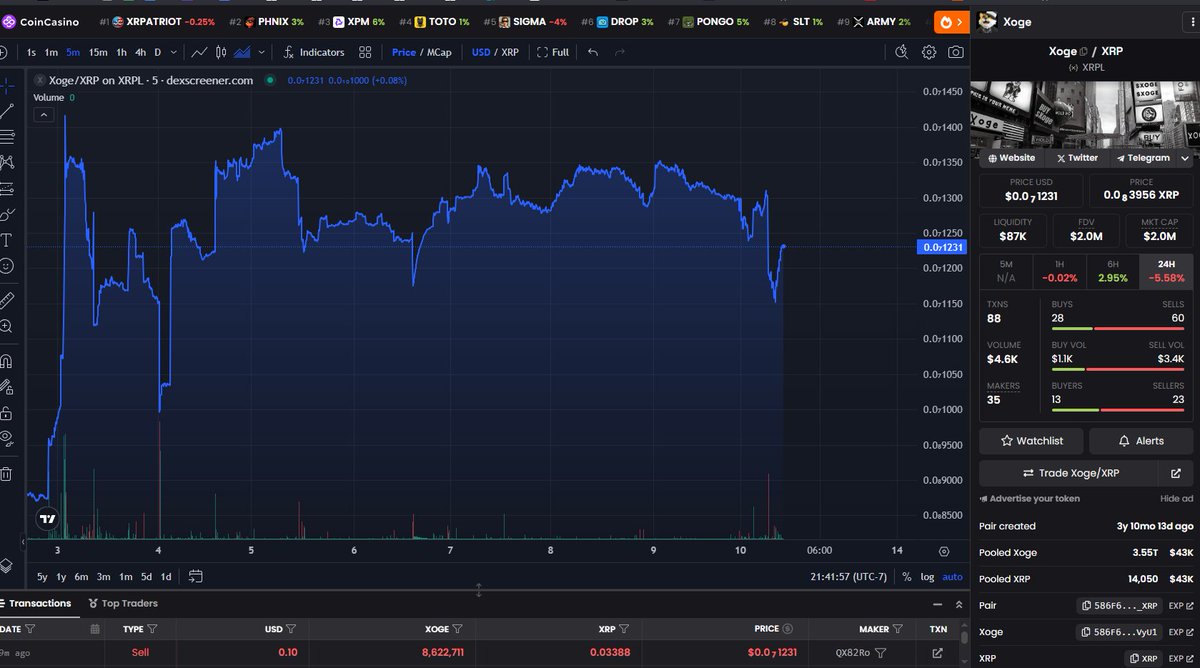Open the CoinCasino sponsored link
Image resolution: width=1200 pixels, height=668 pixels.
coord(41,21)
